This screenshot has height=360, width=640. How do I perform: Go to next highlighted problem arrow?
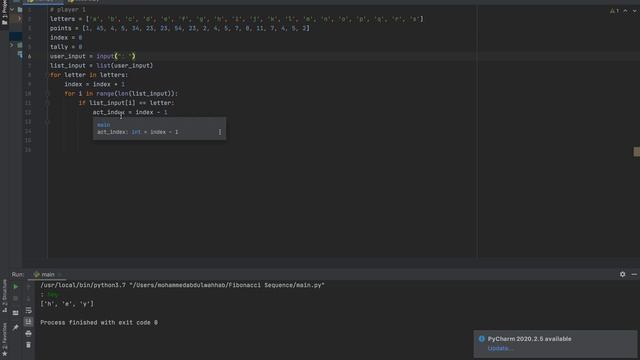635,11
